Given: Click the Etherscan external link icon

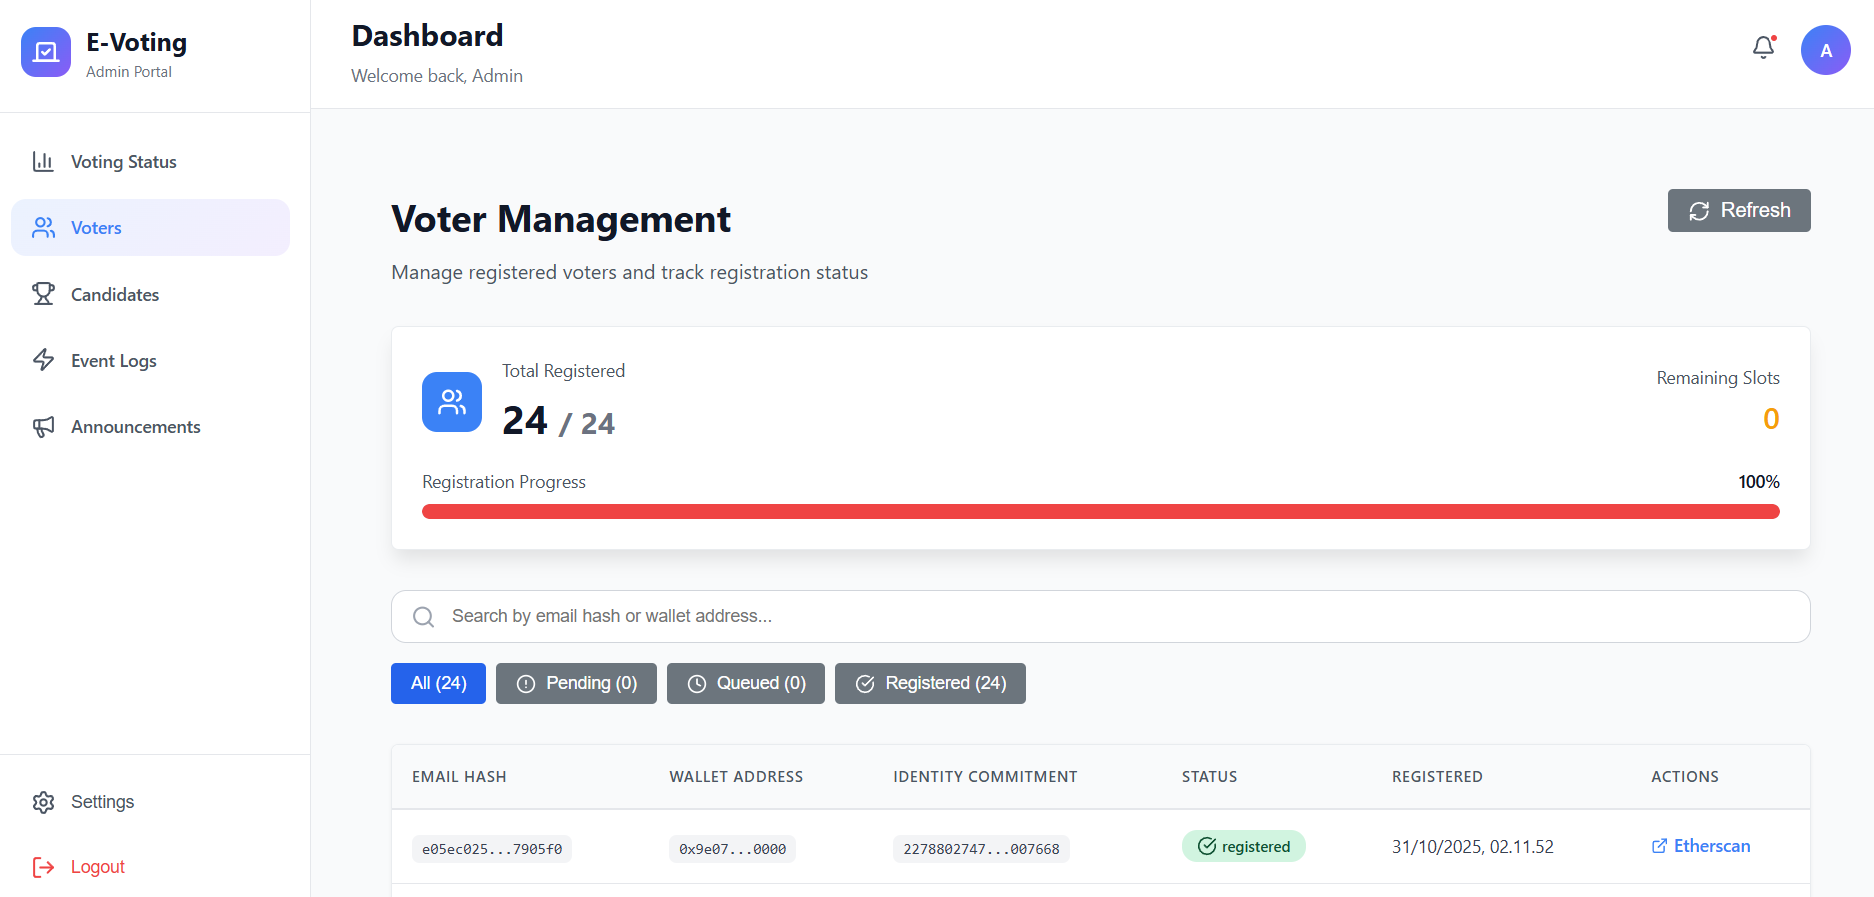Looking at the screenshot, I should click(x=1659, y=846).
